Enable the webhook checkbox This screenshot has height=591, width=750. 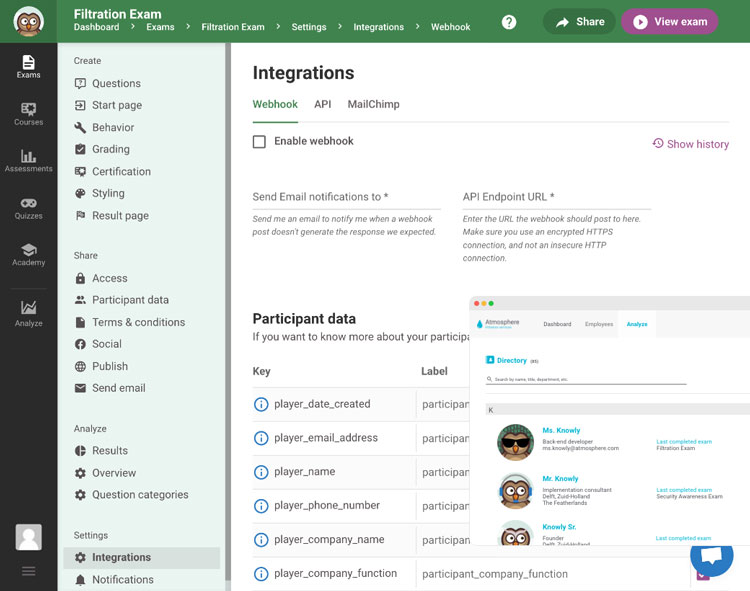tap(259, 142)
